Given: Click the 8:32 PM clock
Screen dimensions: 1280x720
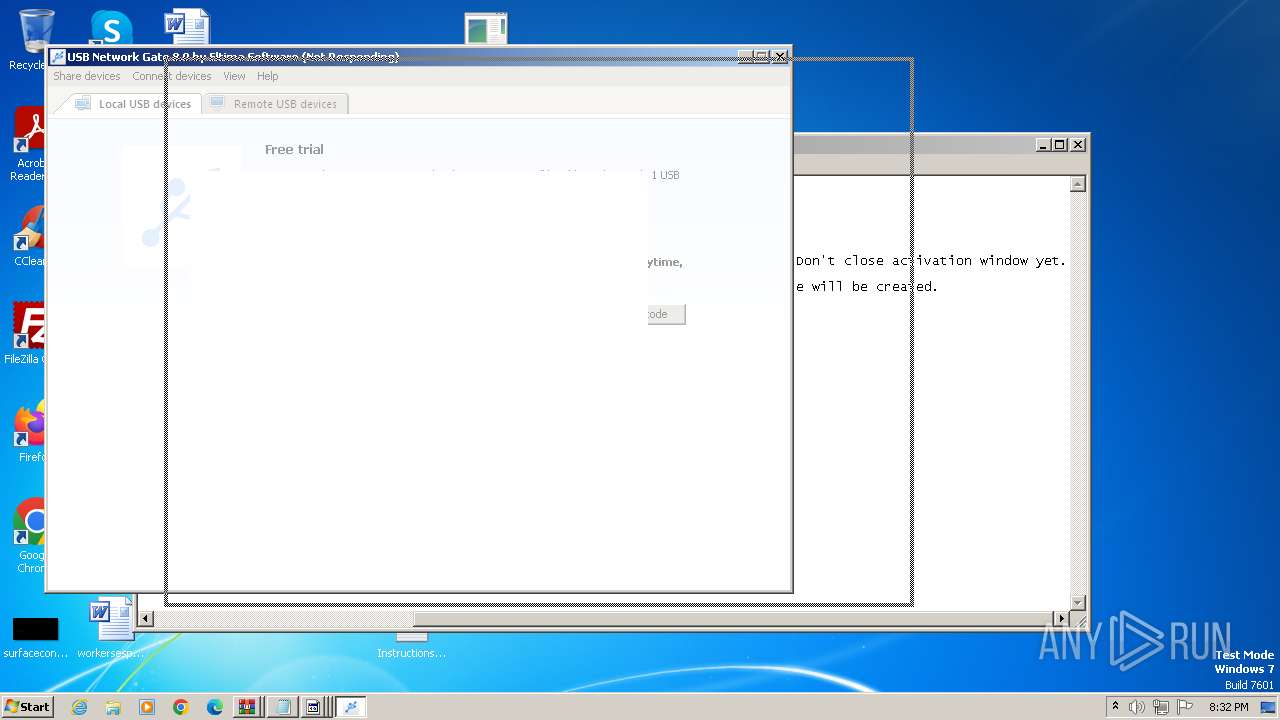Looking at the screenshot, I should tap(1228, 707).
